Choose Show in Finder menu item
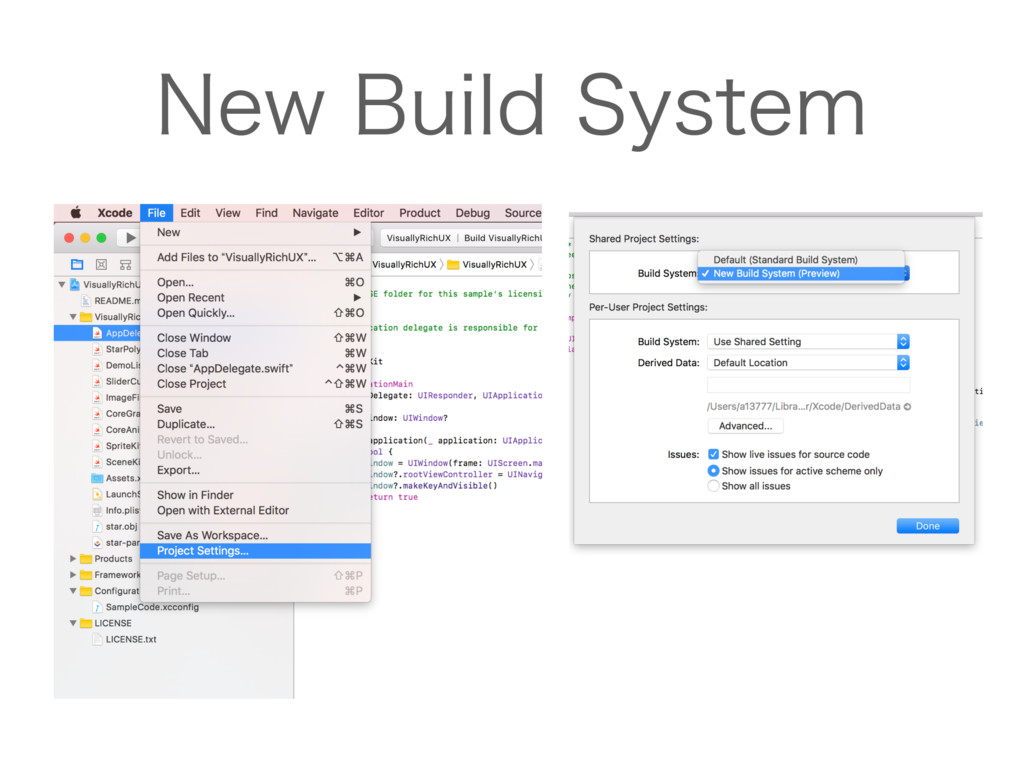Screen dimensions: 1024x768 click(x=255, y=495)
